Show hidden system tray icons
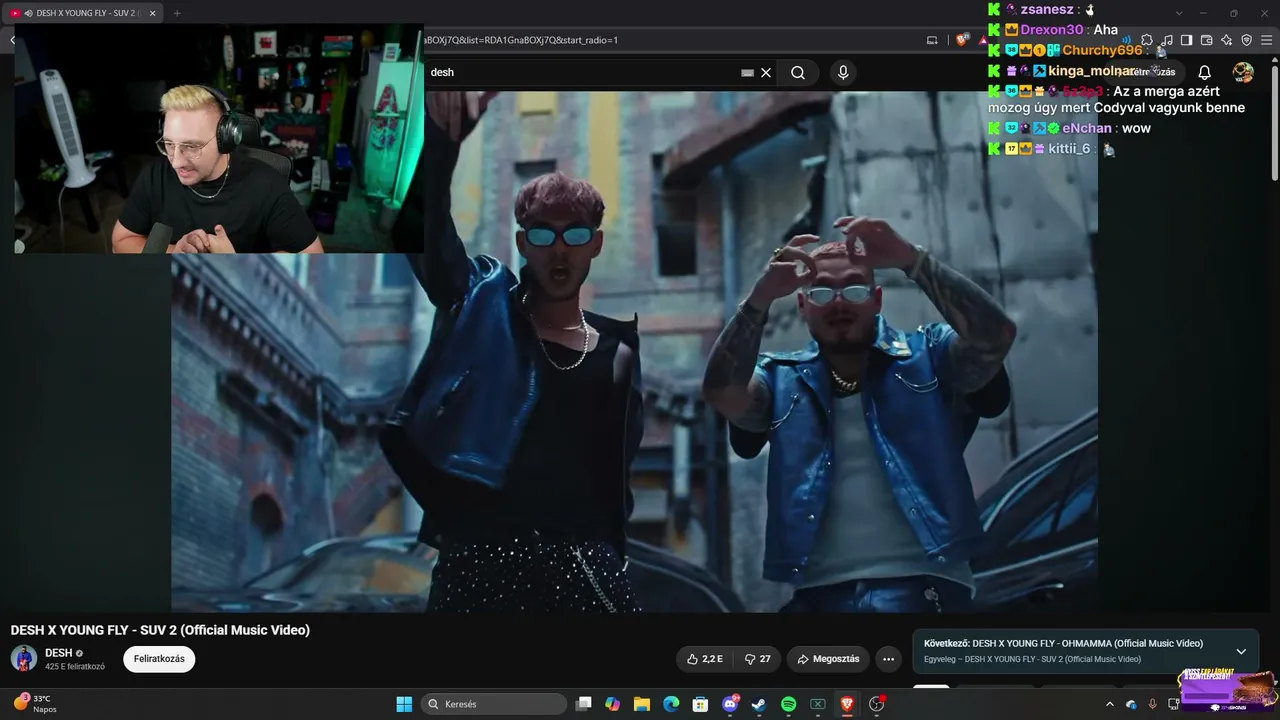This screenshot has height=720, width=1280. pyautogui.click(x=1109, y=704)
